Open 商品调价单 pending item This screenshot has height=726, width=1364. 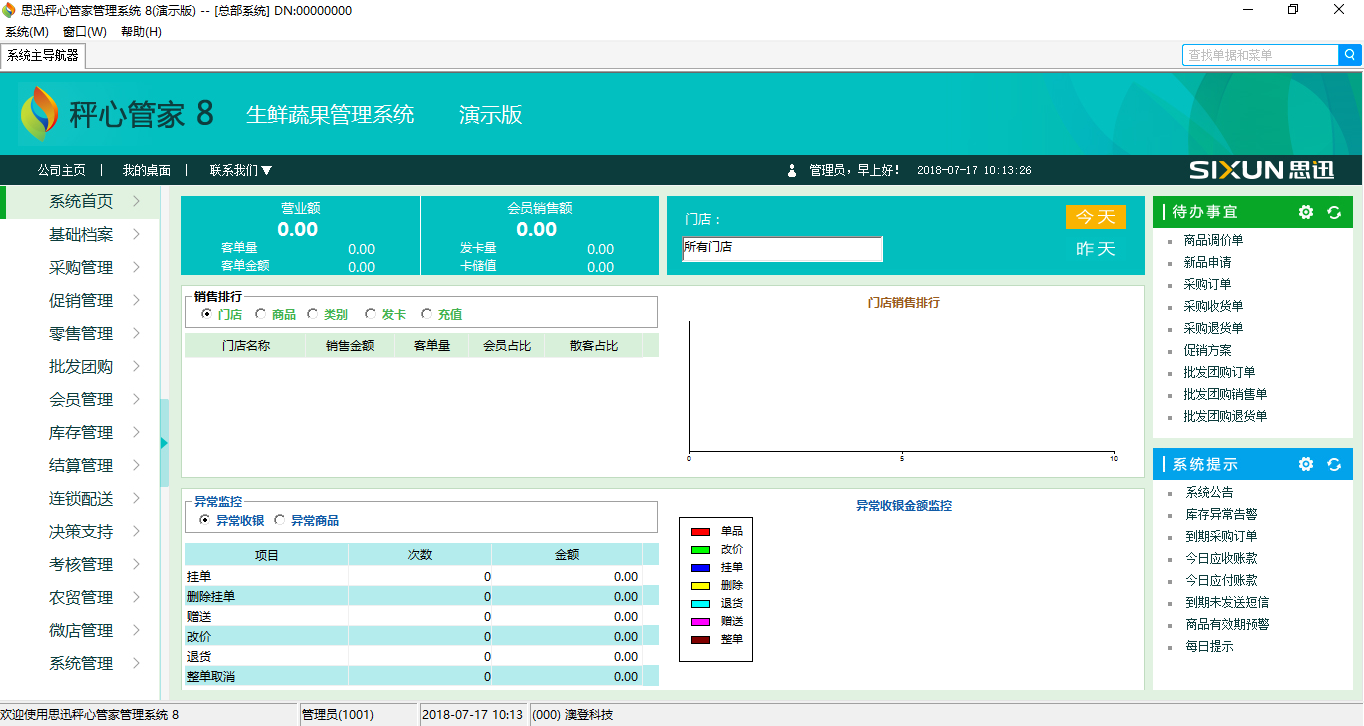(x=1213, y=241)
